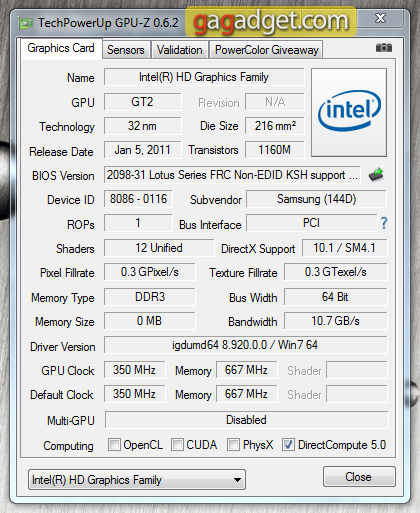
Task: Click the Multi-GPU field showing Disabled
Action: [247, 420]
